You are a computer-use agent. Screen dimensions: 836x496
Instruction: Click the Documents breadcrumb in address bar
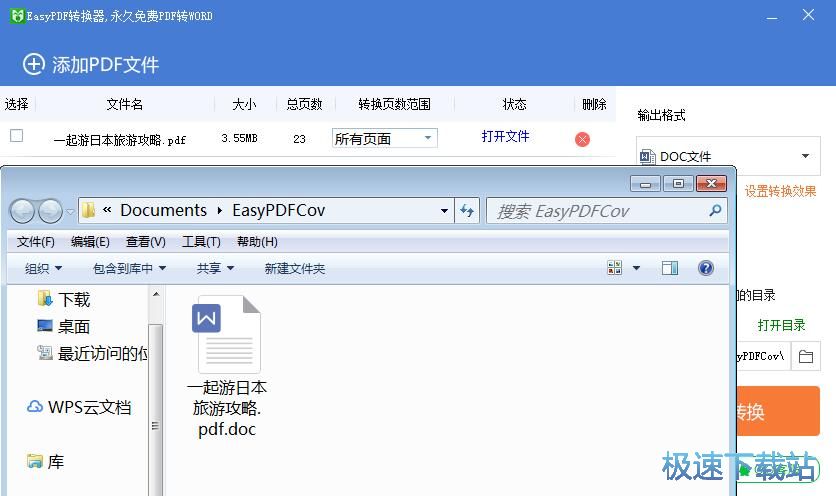pyautogui.click(x=163, y=210)
